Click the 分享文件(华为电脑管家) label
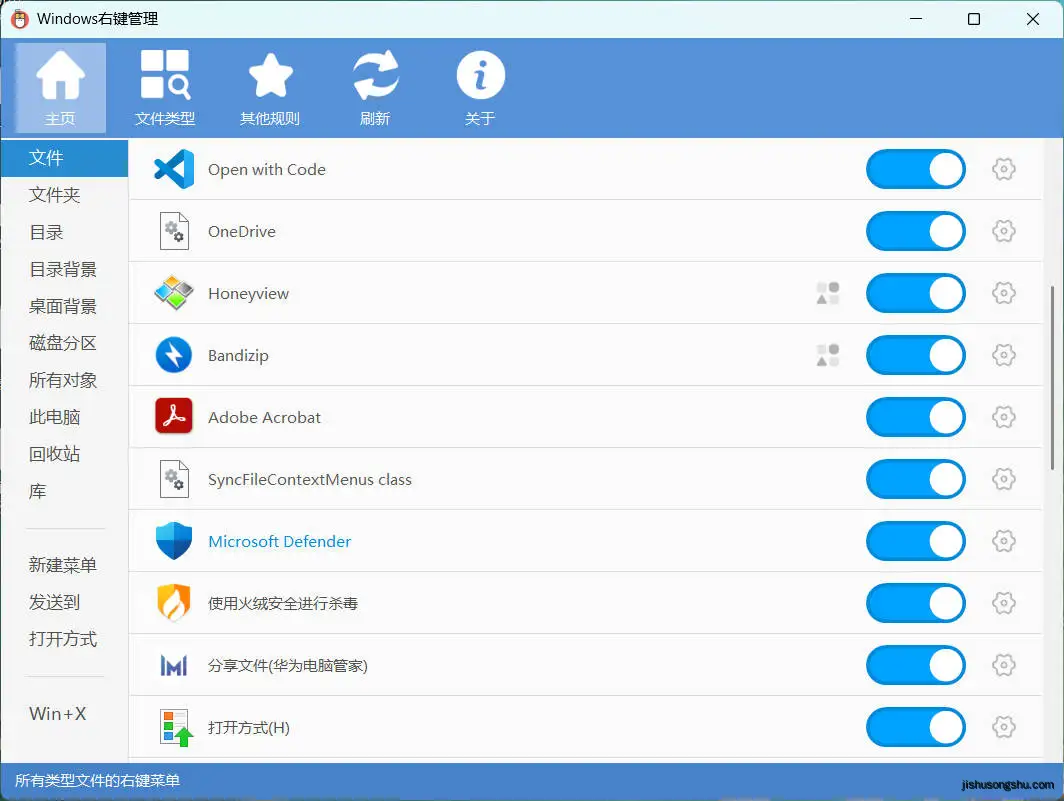The image size is (1064, 801). [288, 666]
